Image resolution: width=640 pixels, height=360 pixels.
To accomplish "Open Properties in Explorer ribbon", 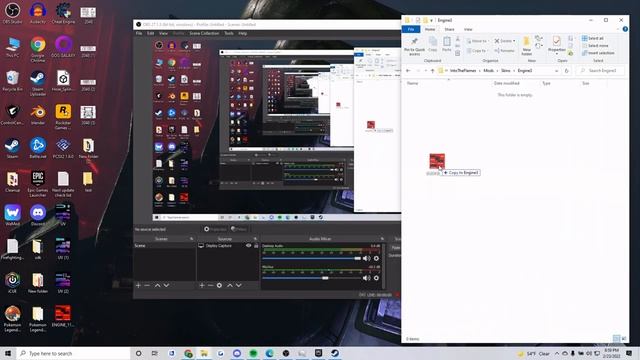I will pyautogui.click(x=556, y=45).
